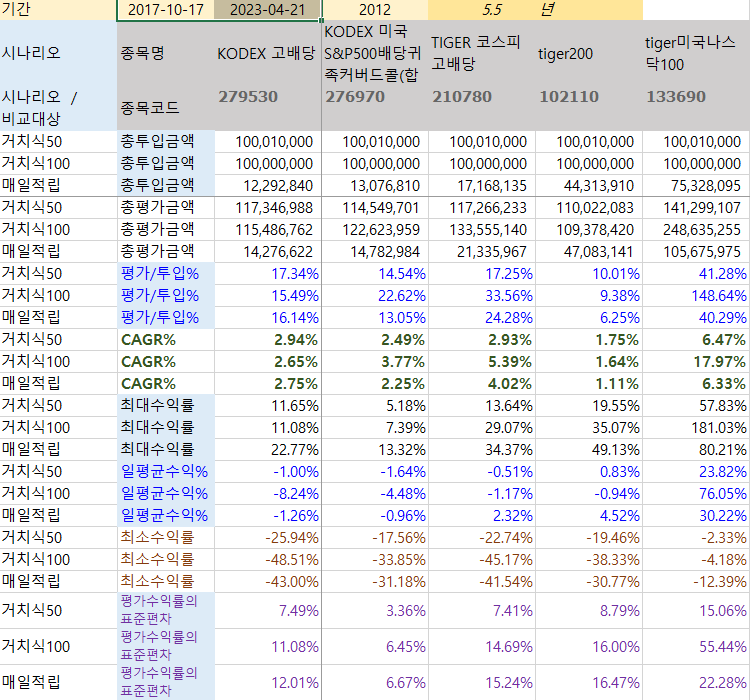750x700 pixels.
Task: Select cell with value 12,292,840
Action: tap(267, 185)
